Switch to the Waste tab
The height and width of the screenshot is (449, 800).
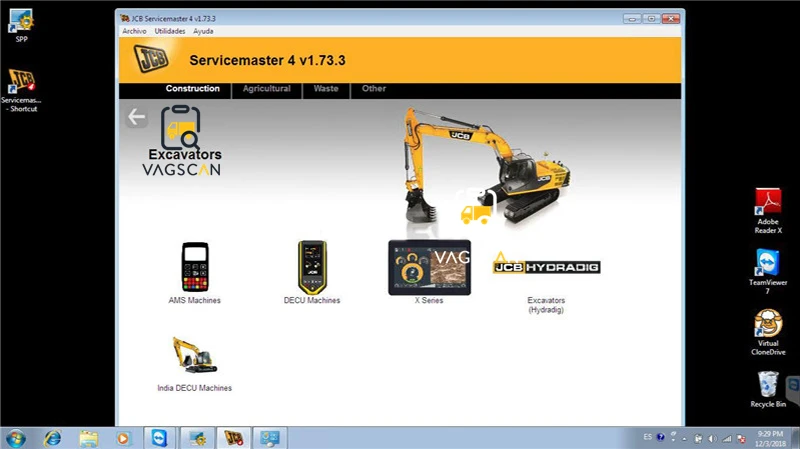326,89
